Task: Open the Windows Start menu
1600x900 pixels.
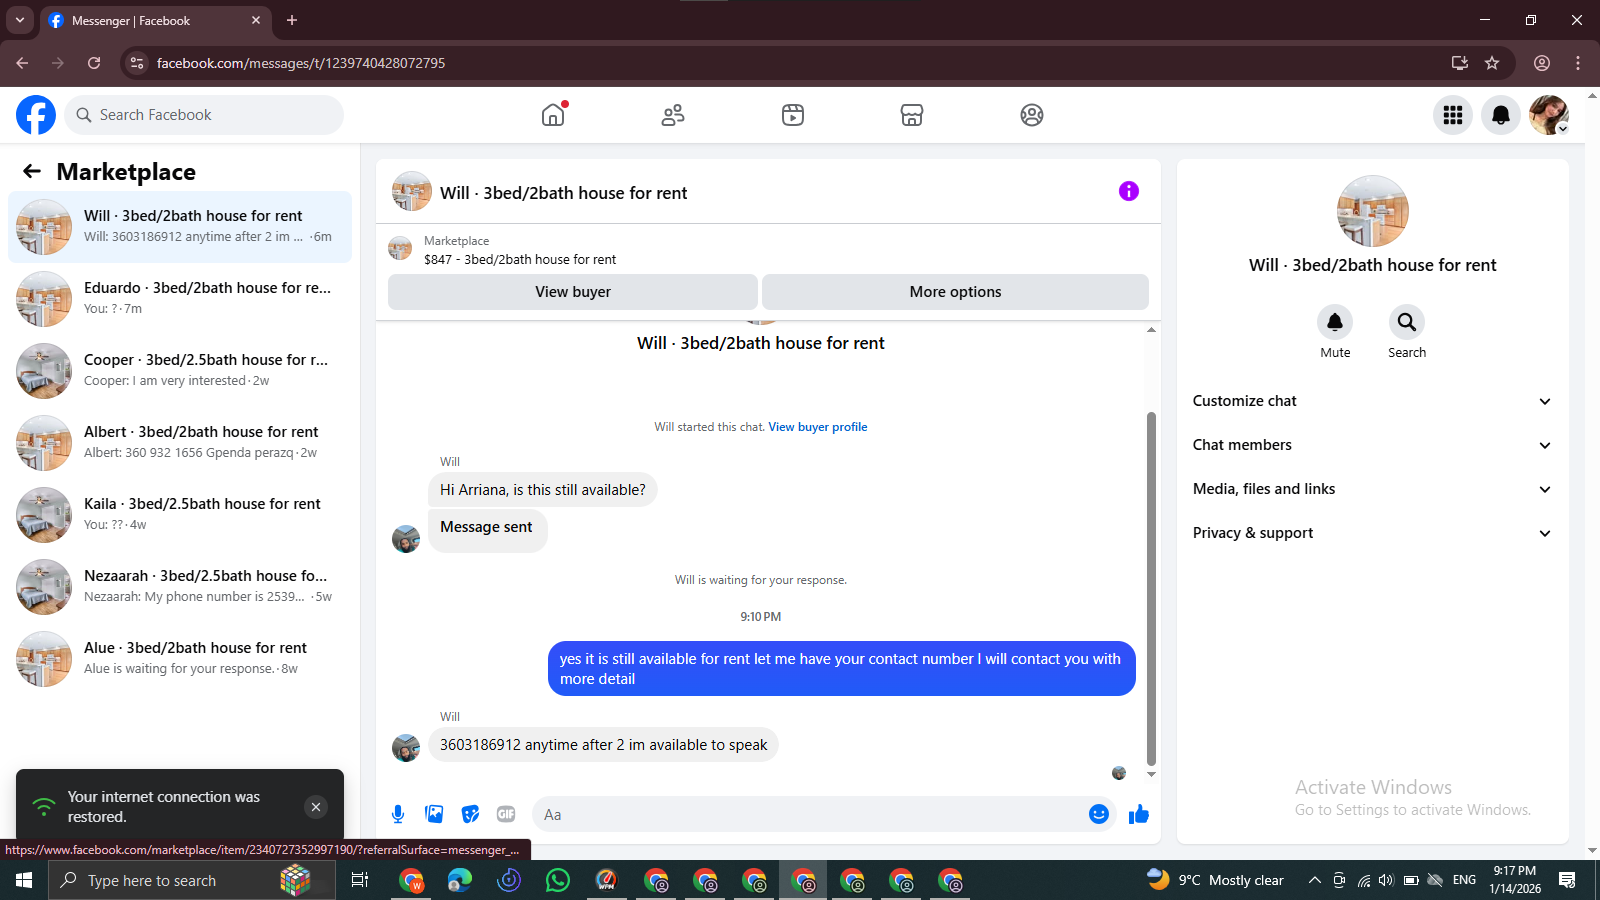Action: [x=24, y=880]
